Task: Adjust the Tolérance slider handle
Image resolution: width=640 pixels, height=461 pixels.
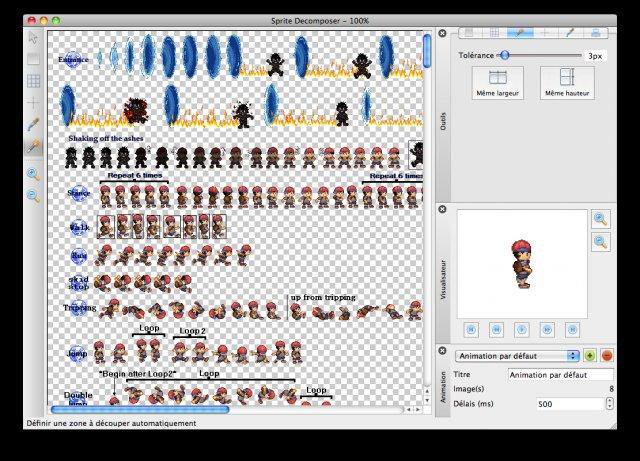Action: pyautogui.click(x=505, y=55)
